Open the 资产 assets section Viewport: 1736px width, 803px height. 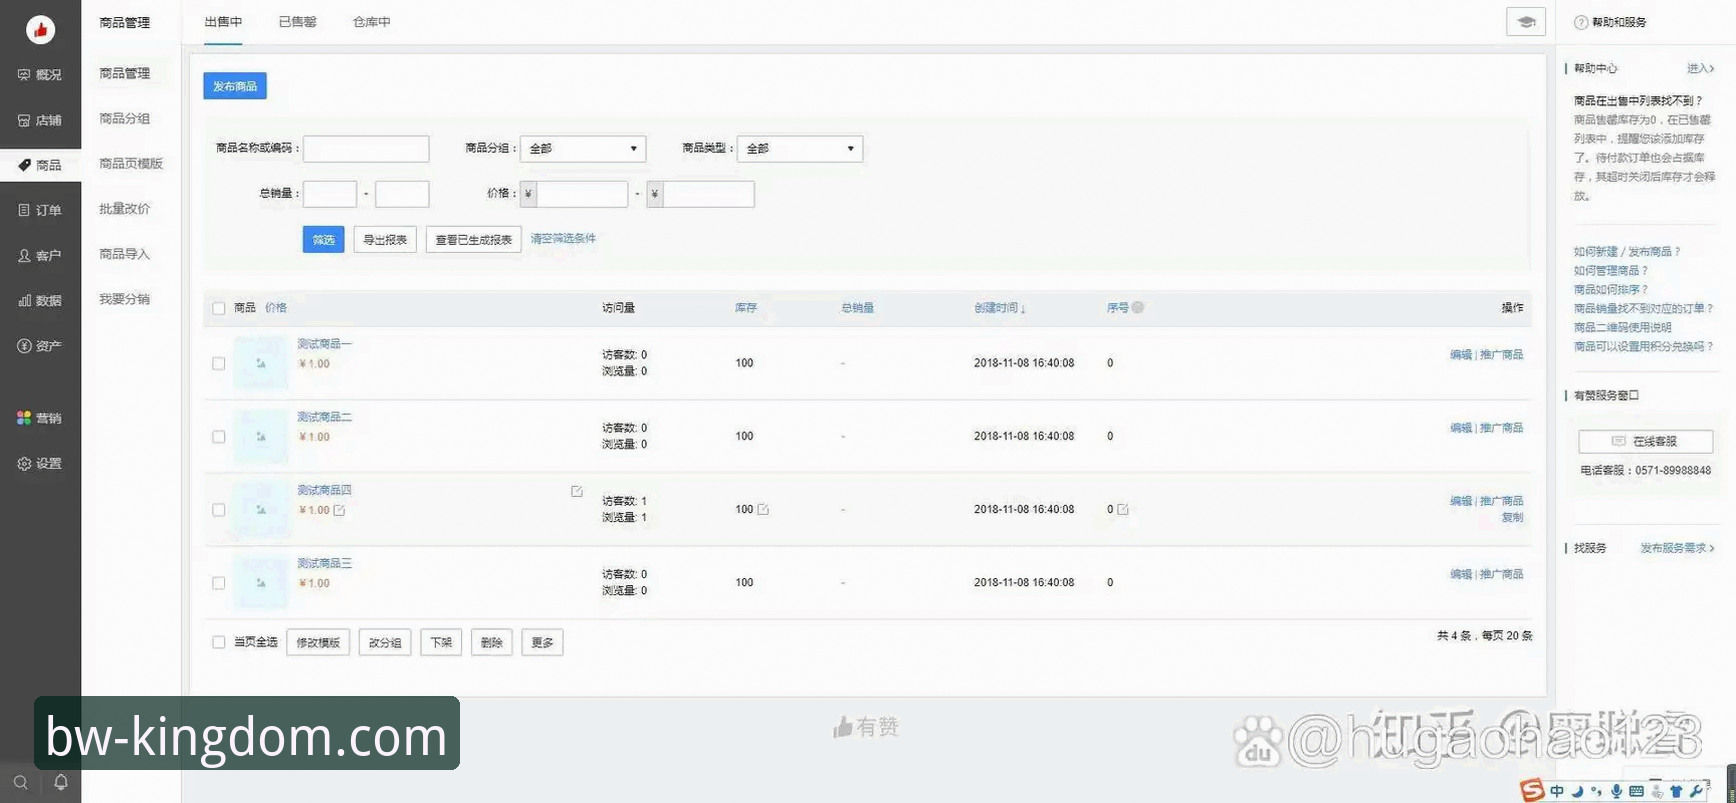(40, 346)
